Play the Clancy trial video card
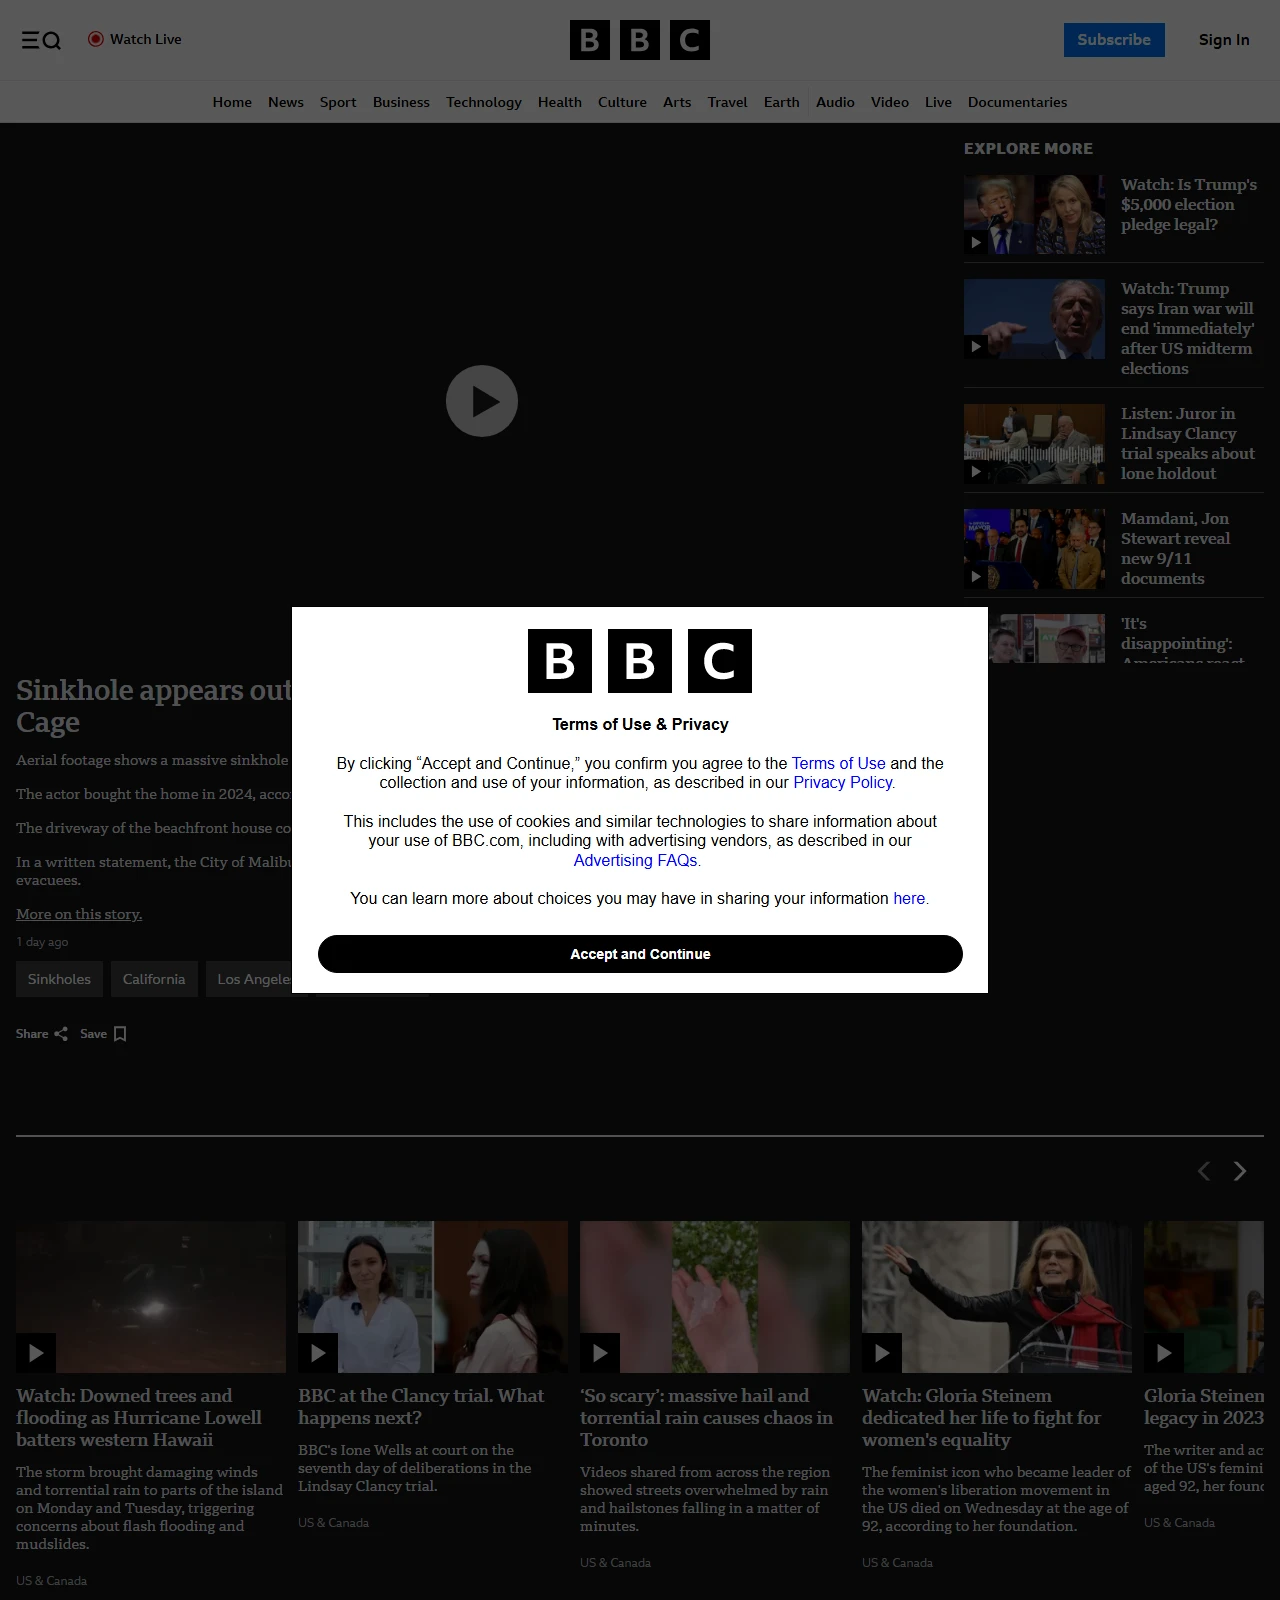1280x1600 pixels. [x=433, y=1297]
